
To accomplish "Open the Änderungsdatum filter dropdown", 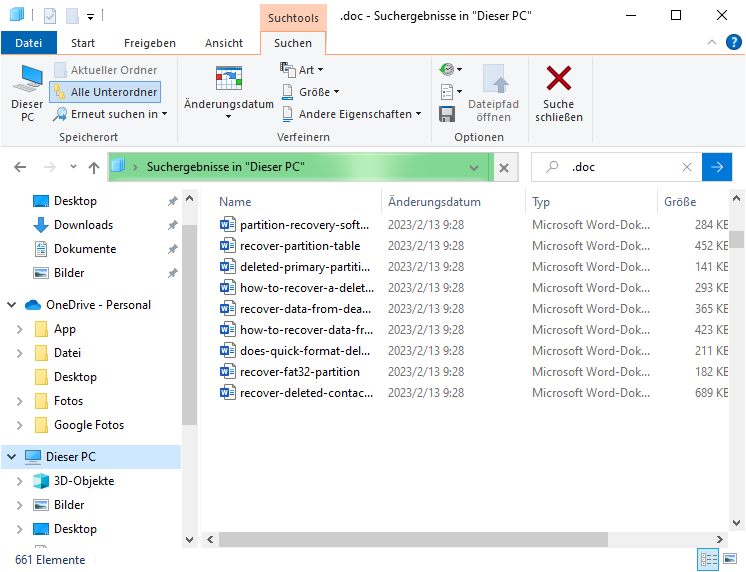I will (229, 93).
